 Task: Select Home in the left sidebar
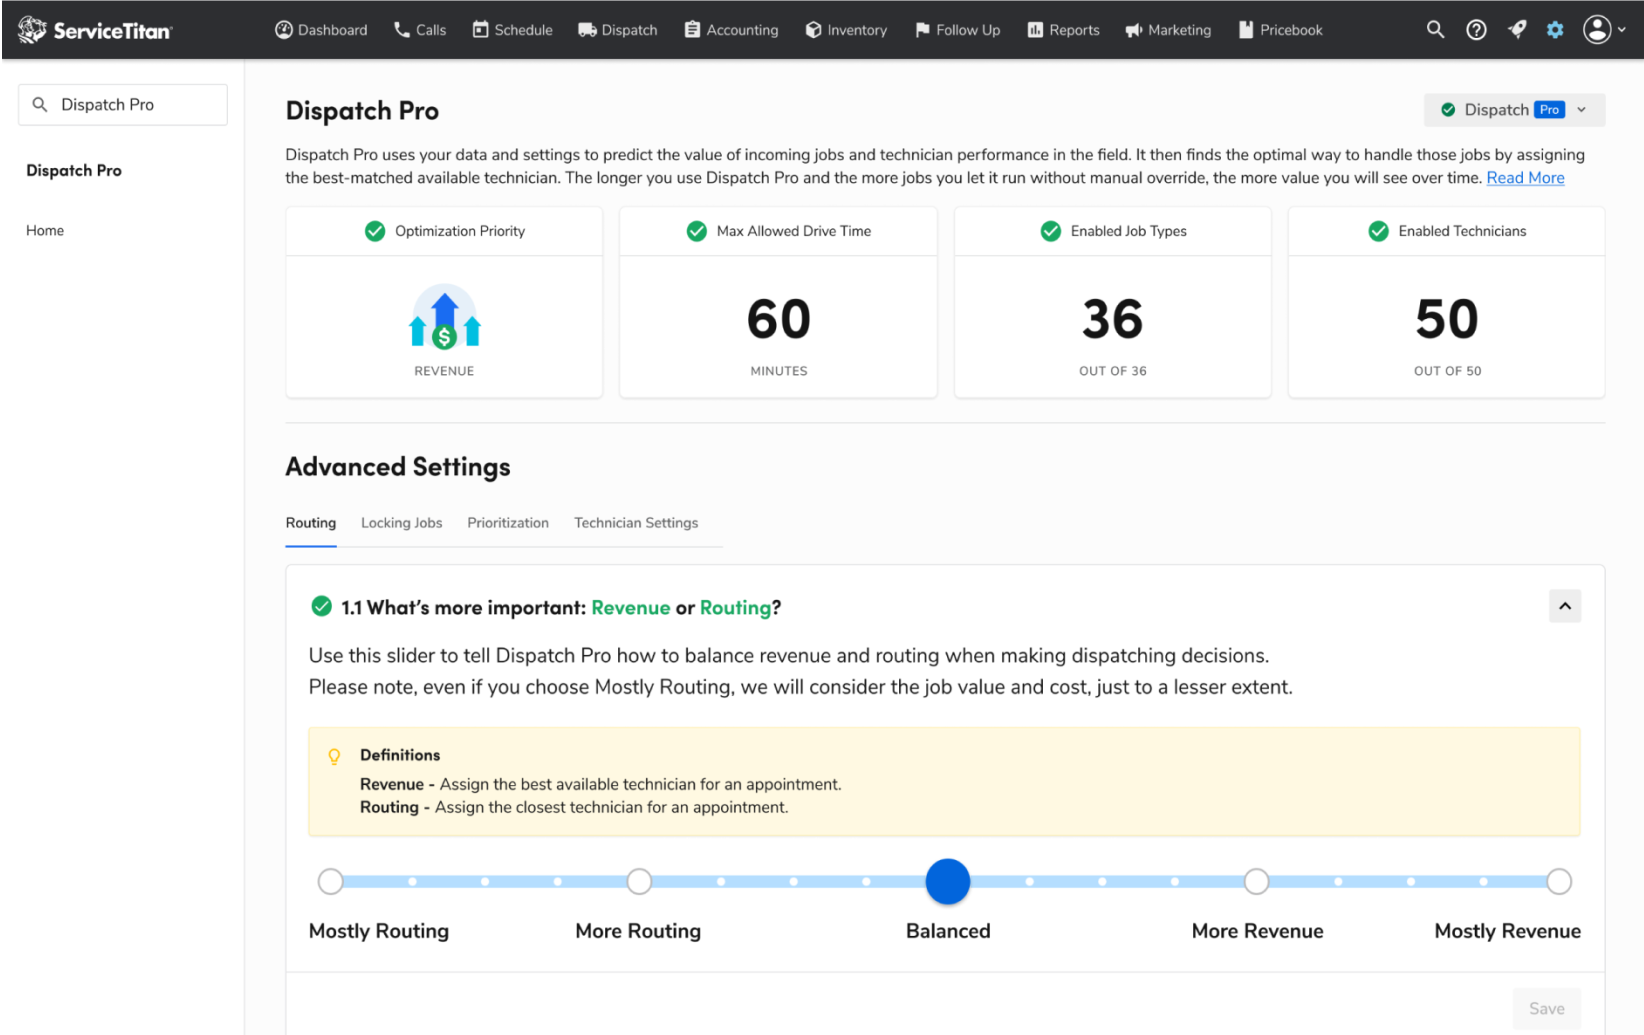(45, 230)
